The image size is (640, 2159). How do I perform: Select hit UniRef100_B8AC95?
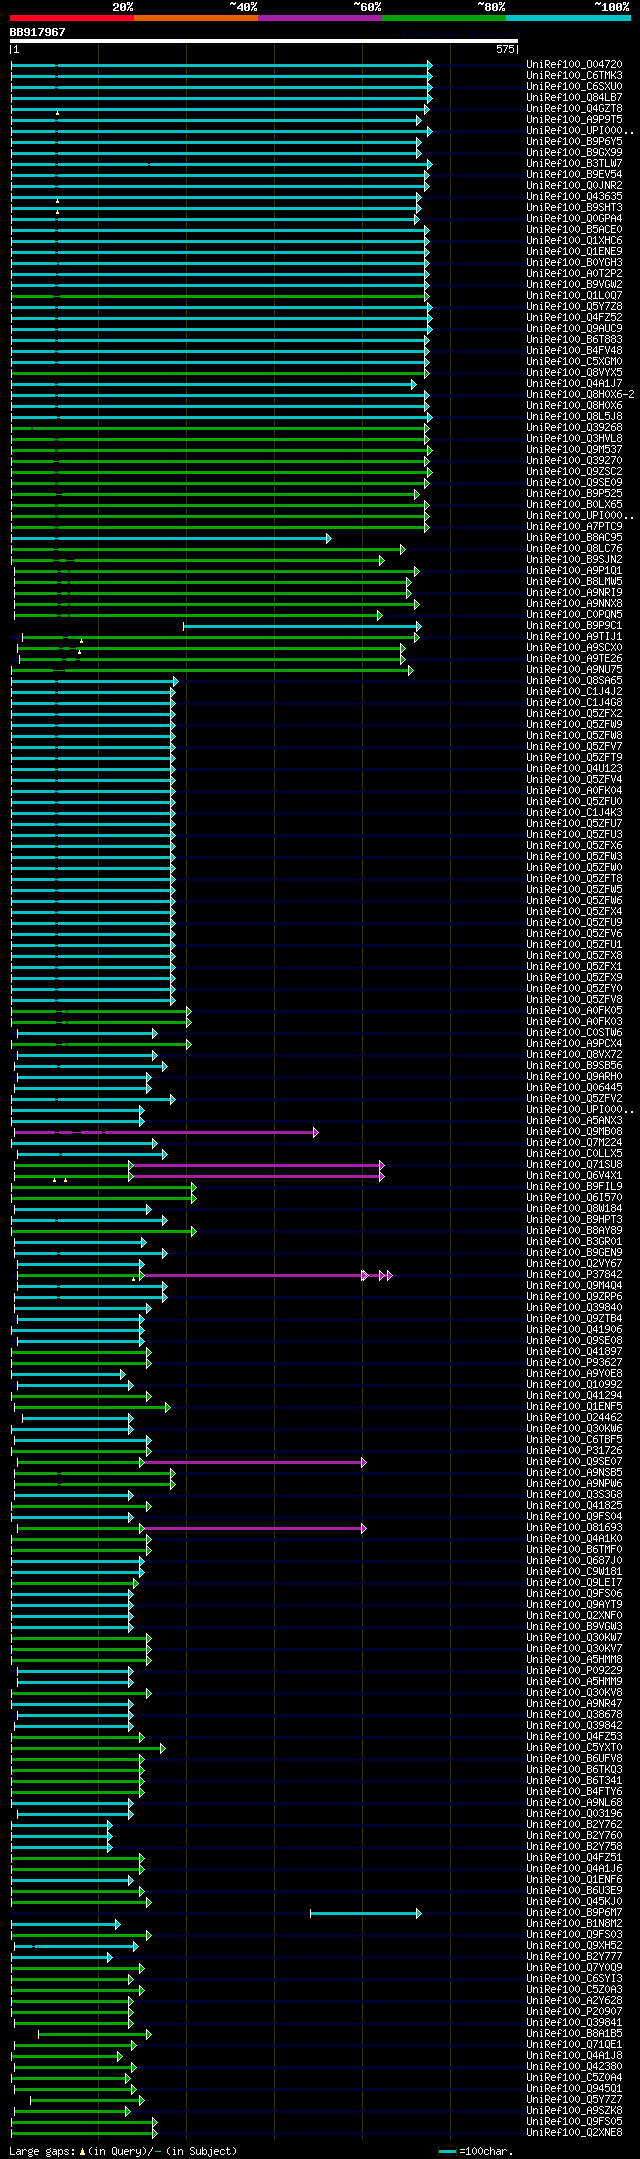574,537
